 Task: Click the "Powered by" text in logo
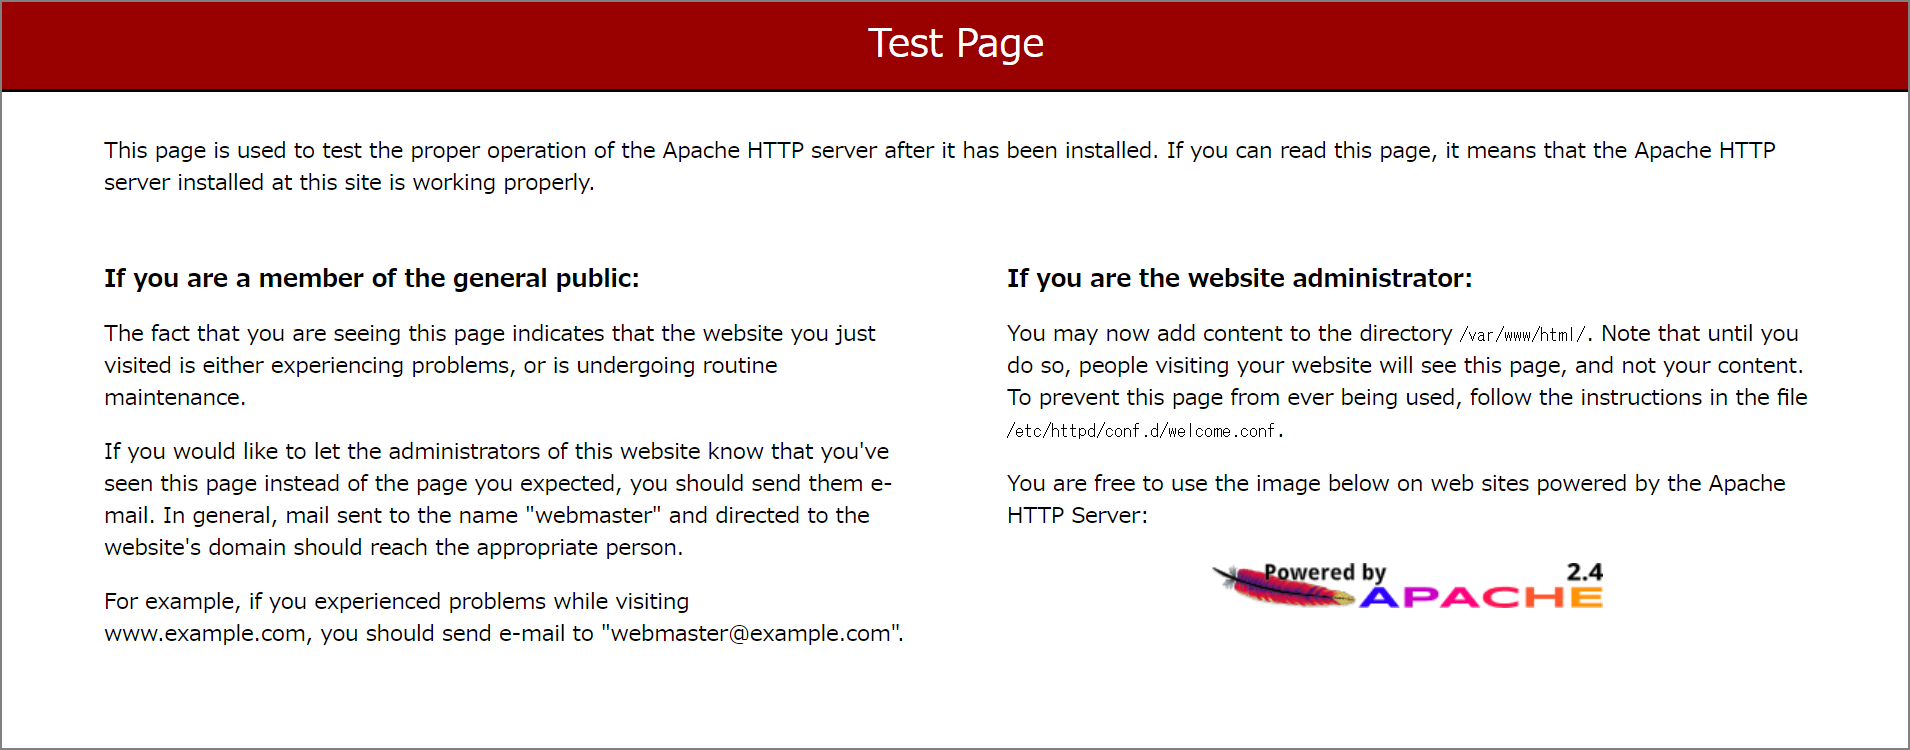click(x=1324, y=572)
